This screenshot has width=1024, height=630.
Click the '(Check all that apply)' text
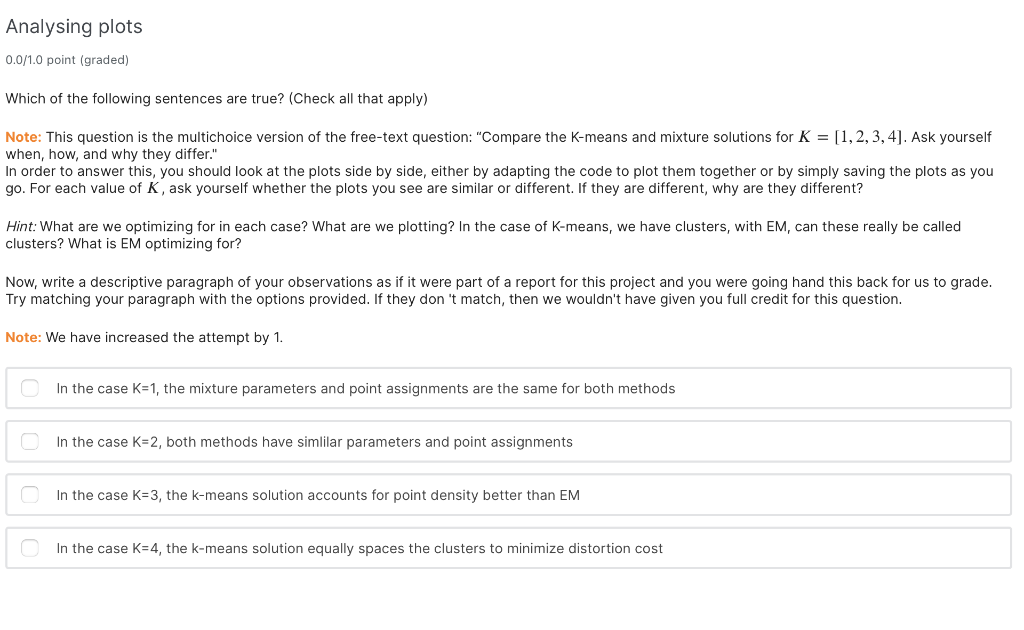pos(358,99)
